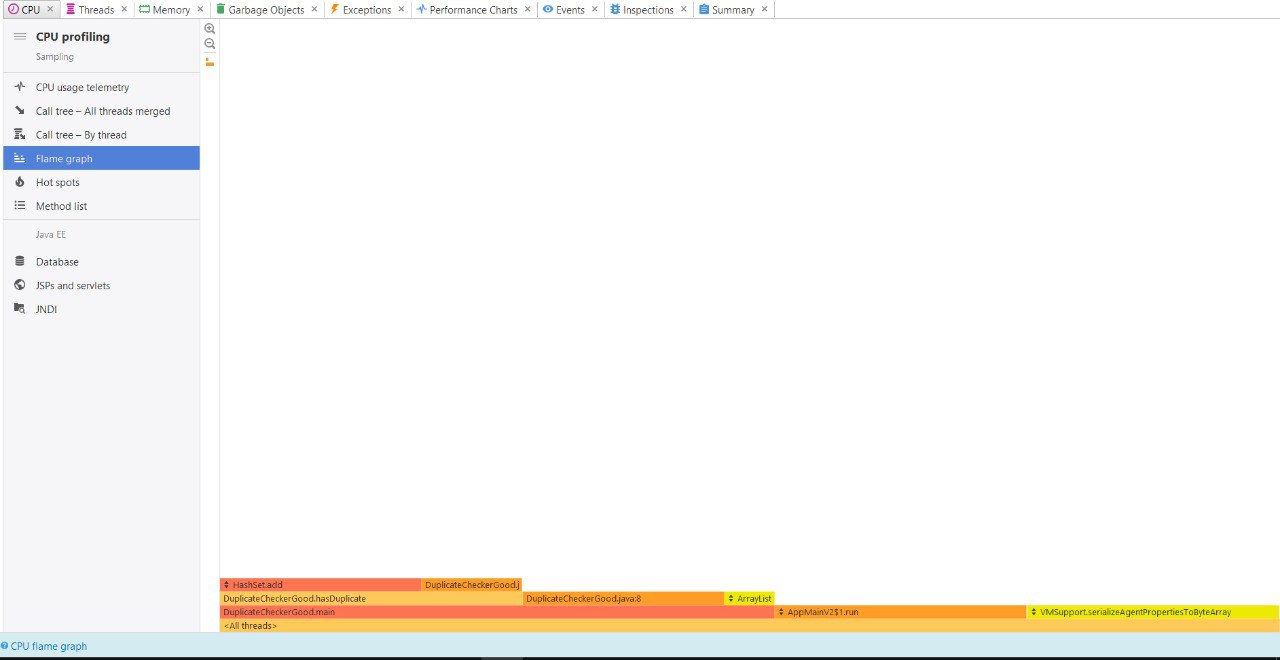
Task: Close the Garbage Objects tab
Action: coord(315,9)
